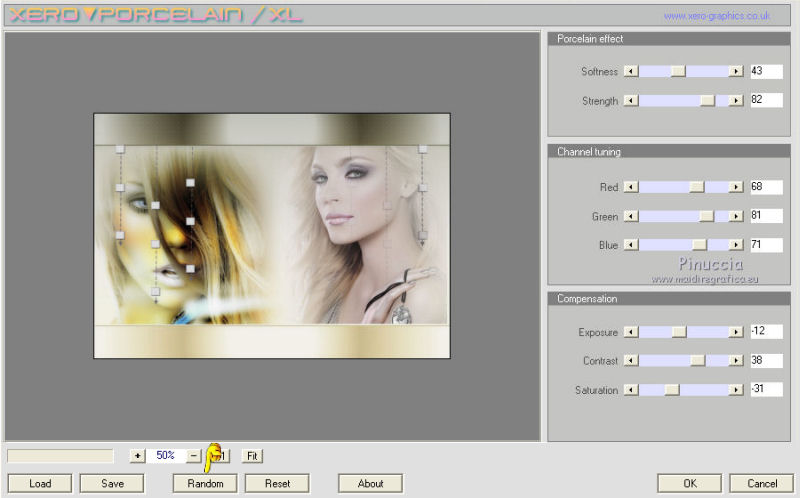Viewport: 800px width, 498px height.
Task: Increase Green channel with right arrow
Action: point(736,216)
